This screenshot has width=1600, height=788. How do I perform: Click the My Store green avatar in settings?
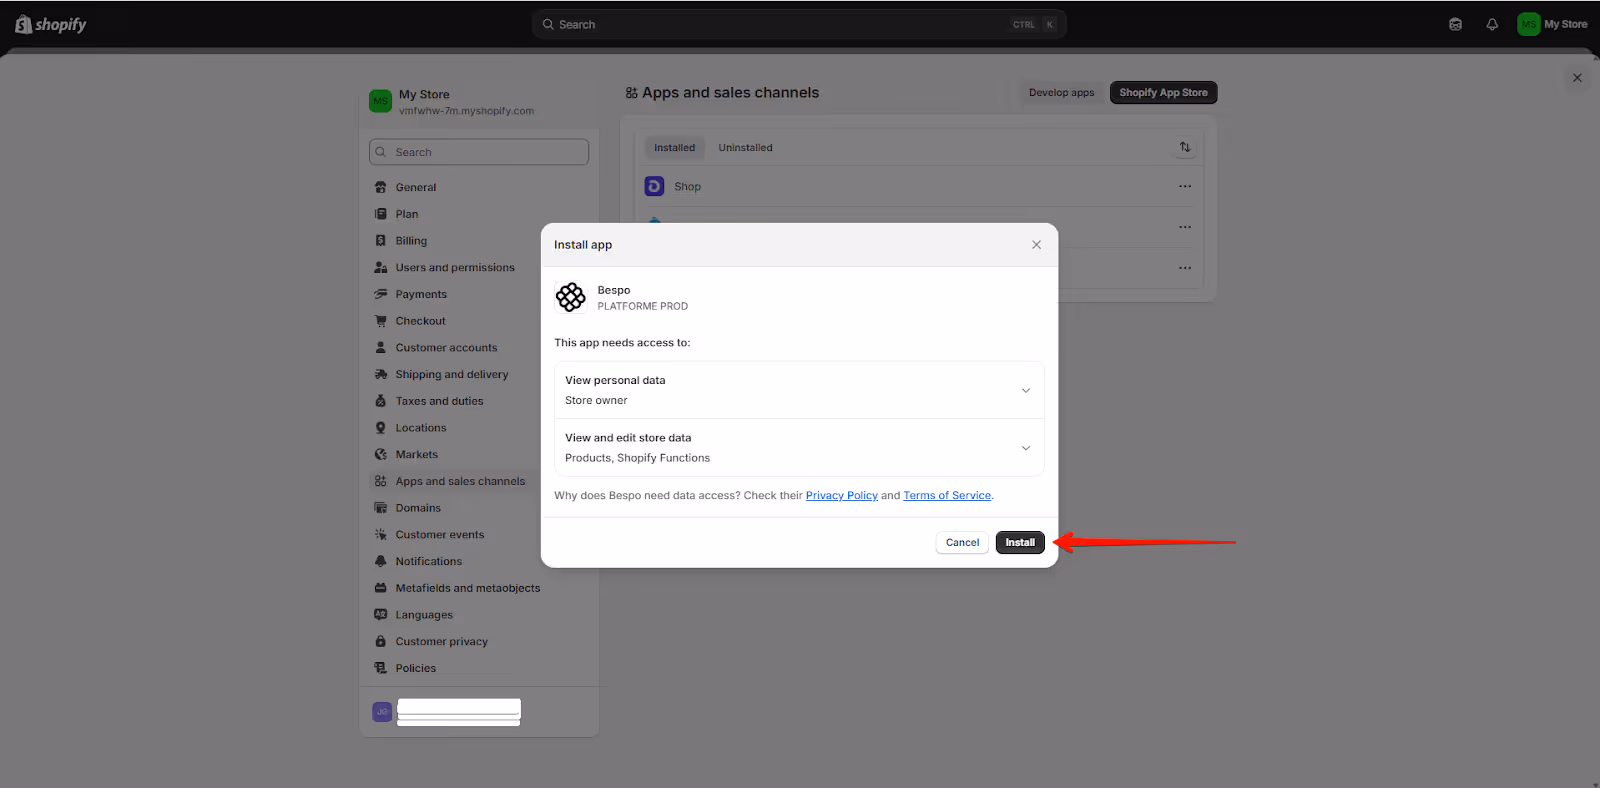click(380, 101)
